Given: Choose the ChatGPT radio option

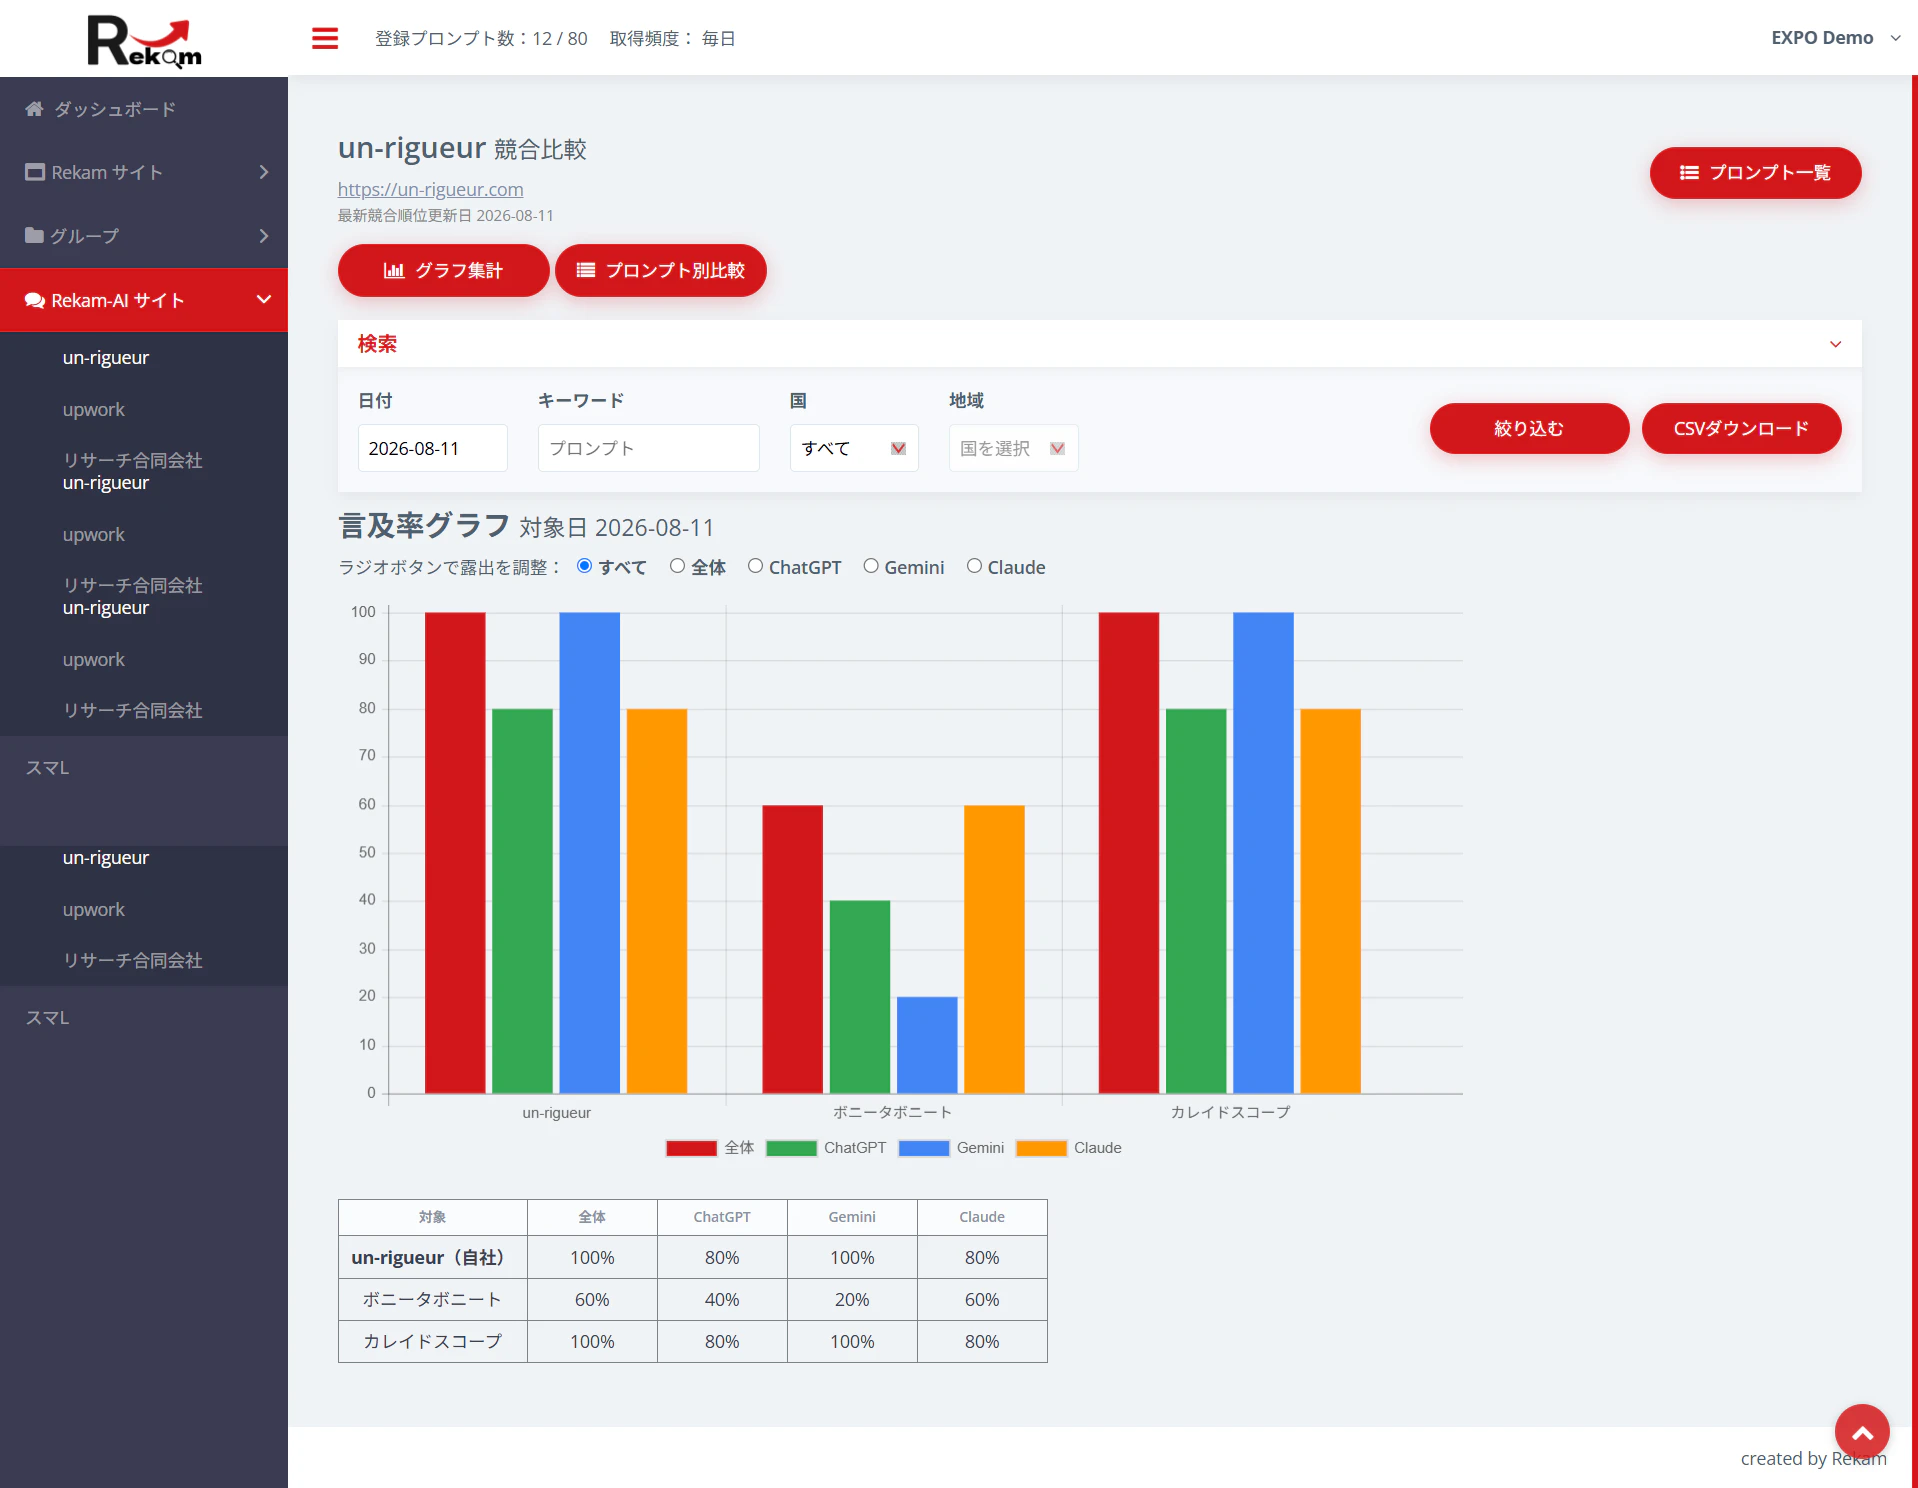Looking at the screenshot, I should tap(755, 566).
